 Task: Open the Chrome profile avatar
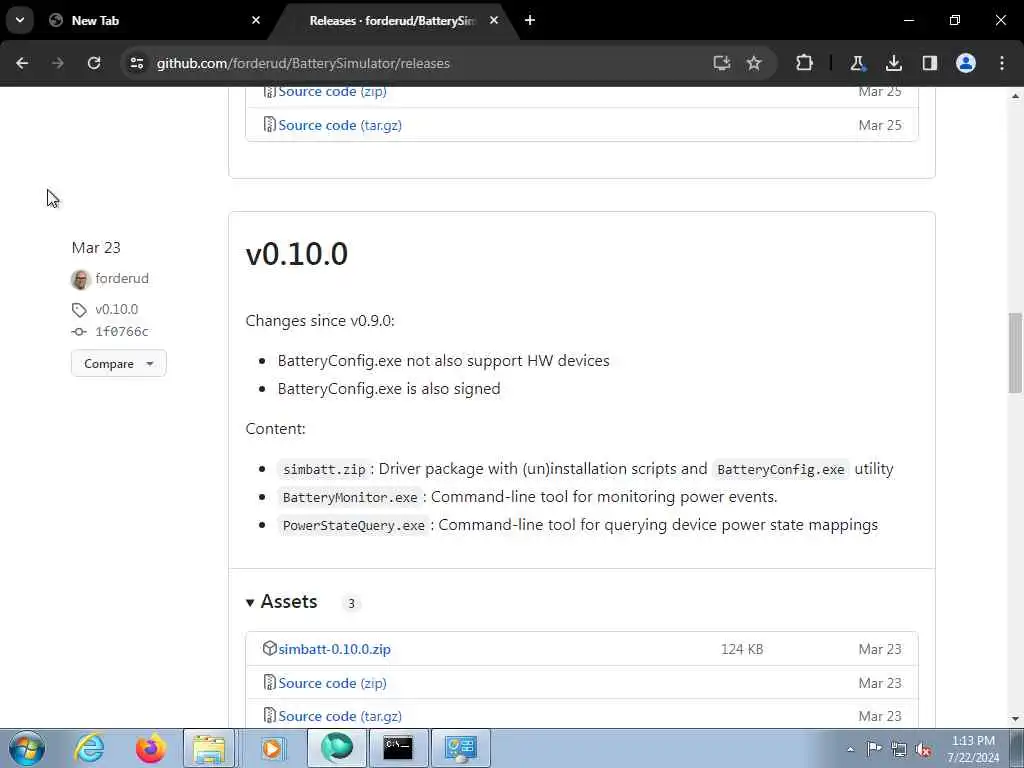(x=966, y=63)
